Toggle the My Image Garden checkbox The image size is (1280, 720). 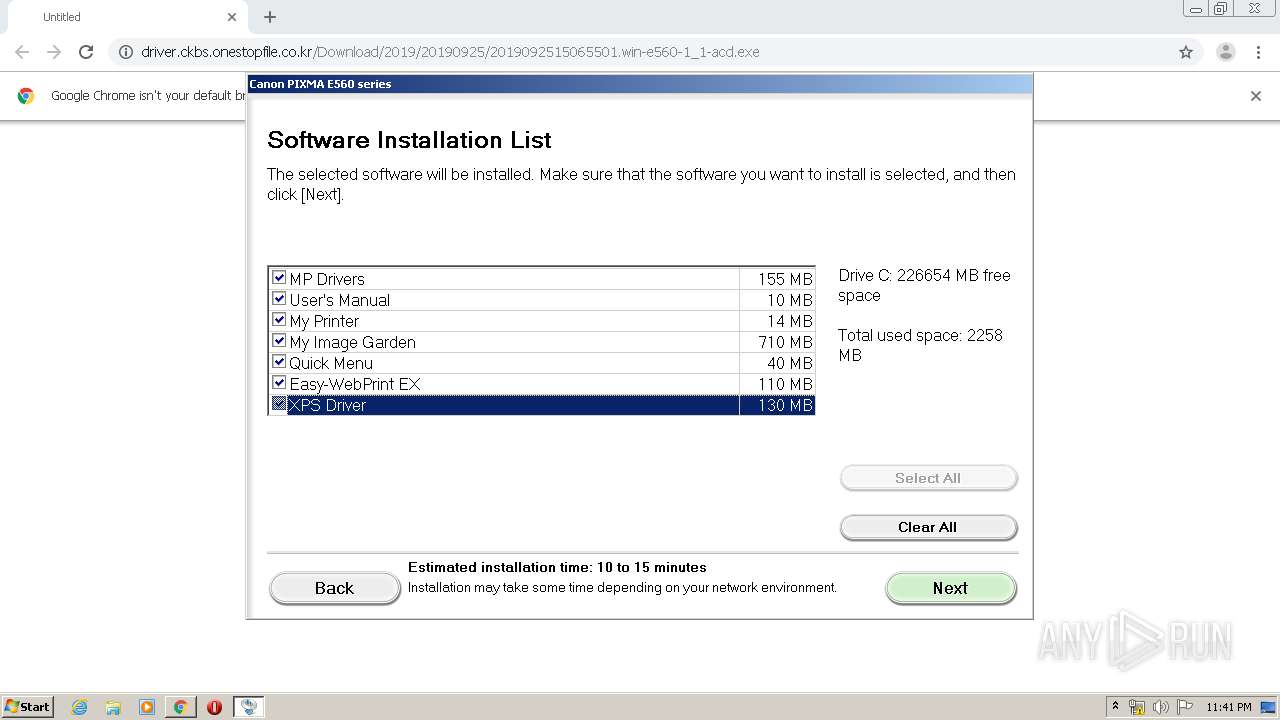point(279,341)
